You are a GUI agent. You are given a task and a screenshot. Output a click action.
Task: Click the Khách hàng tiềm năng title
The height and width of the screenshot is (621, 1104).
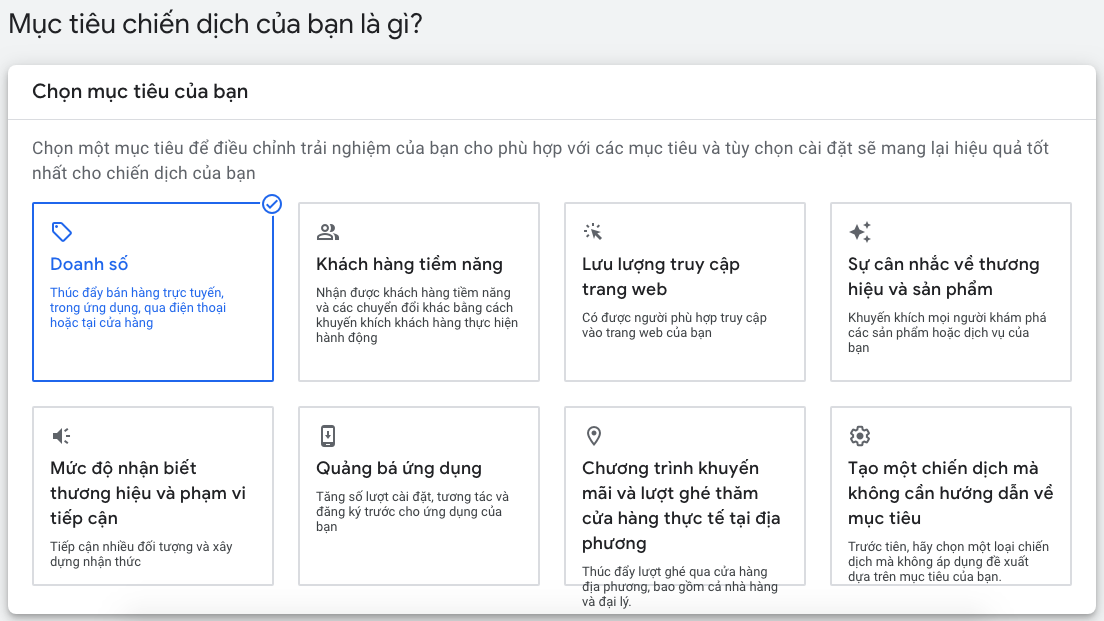click(409, 264)
